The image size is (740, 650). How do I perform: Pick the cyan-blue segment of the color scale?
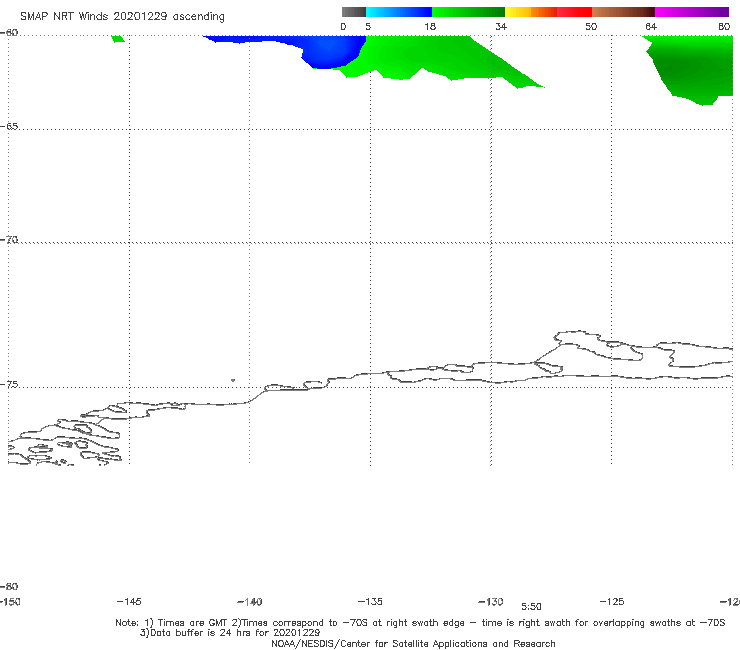tap(399, 12)
